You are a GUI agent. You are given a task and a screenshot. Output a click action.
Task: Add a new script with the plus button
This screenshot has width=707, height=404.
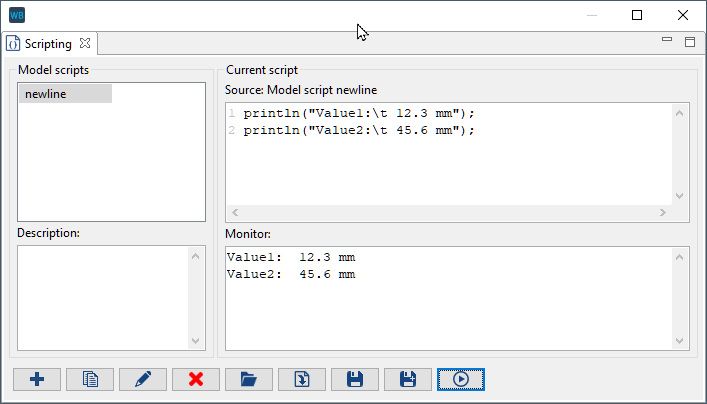click(x=37, y=380)
